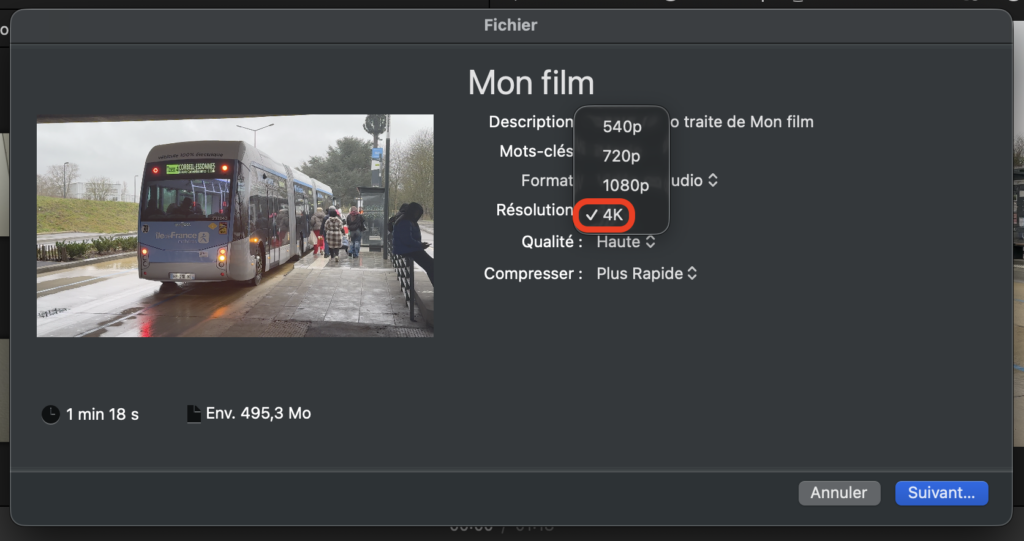Pick the 1080p resolution entry
The height and width of the screenshot is (541, 1024).
tap(625, 185)
